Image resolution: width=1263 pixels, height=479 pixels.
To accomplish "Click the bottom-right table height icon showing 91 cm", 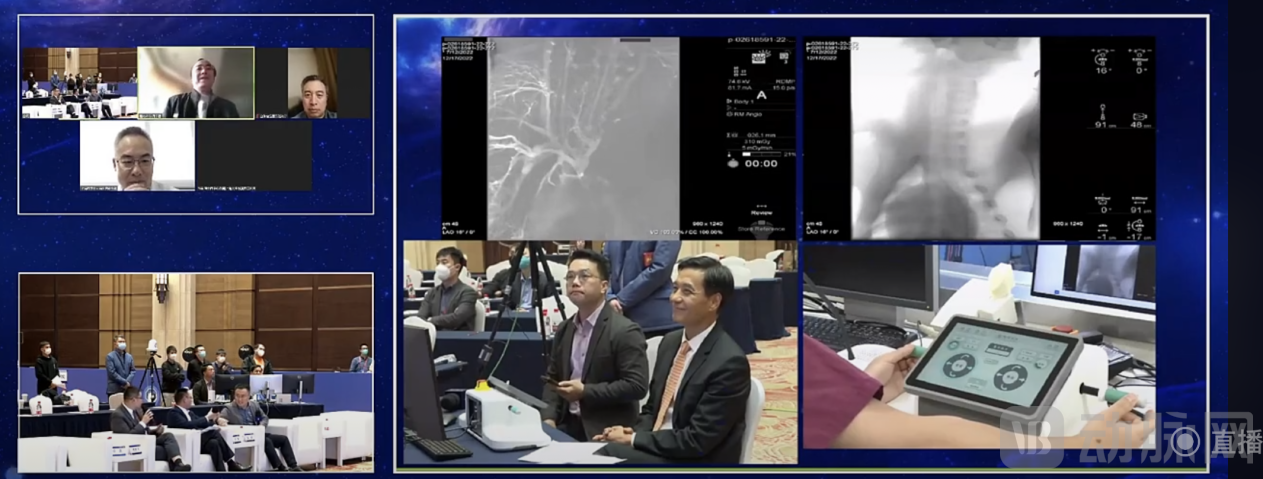I will pos(1138,203).
